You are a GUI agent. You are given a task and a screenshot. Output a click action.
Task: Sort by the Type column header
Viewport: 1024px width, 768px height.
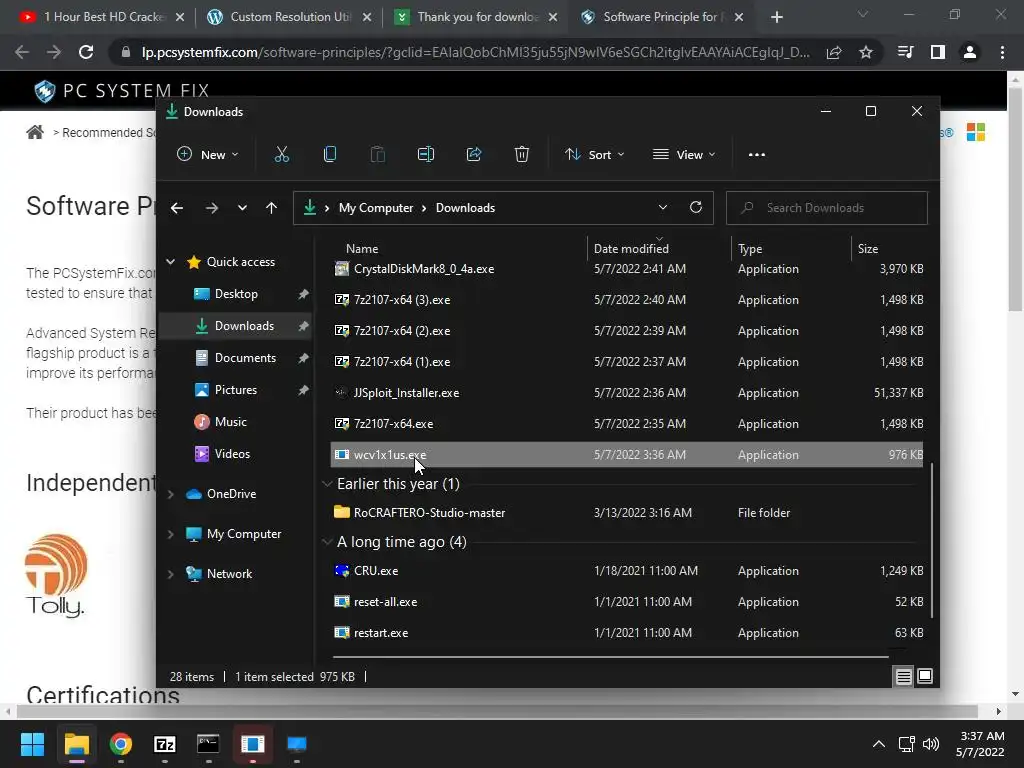750,249
